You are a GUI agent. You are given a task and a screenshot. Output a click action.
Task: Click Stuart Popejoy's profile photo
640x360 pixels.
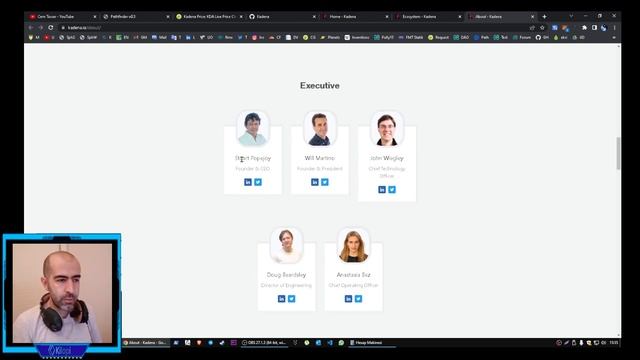253,129
